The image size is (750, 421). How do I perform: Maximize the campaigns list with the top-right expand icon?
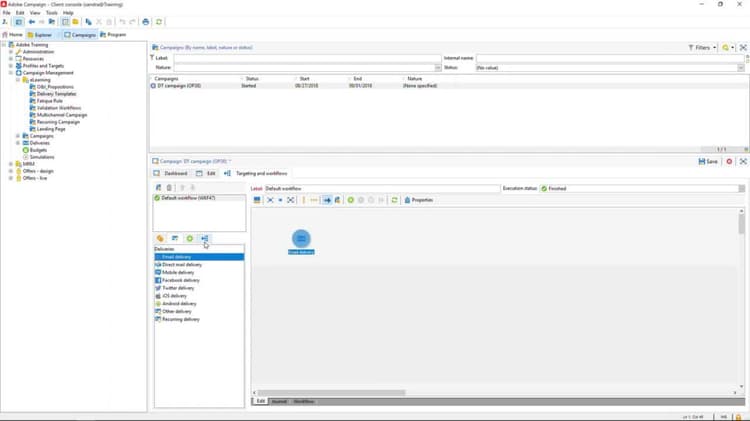click(x=743, y=48)
